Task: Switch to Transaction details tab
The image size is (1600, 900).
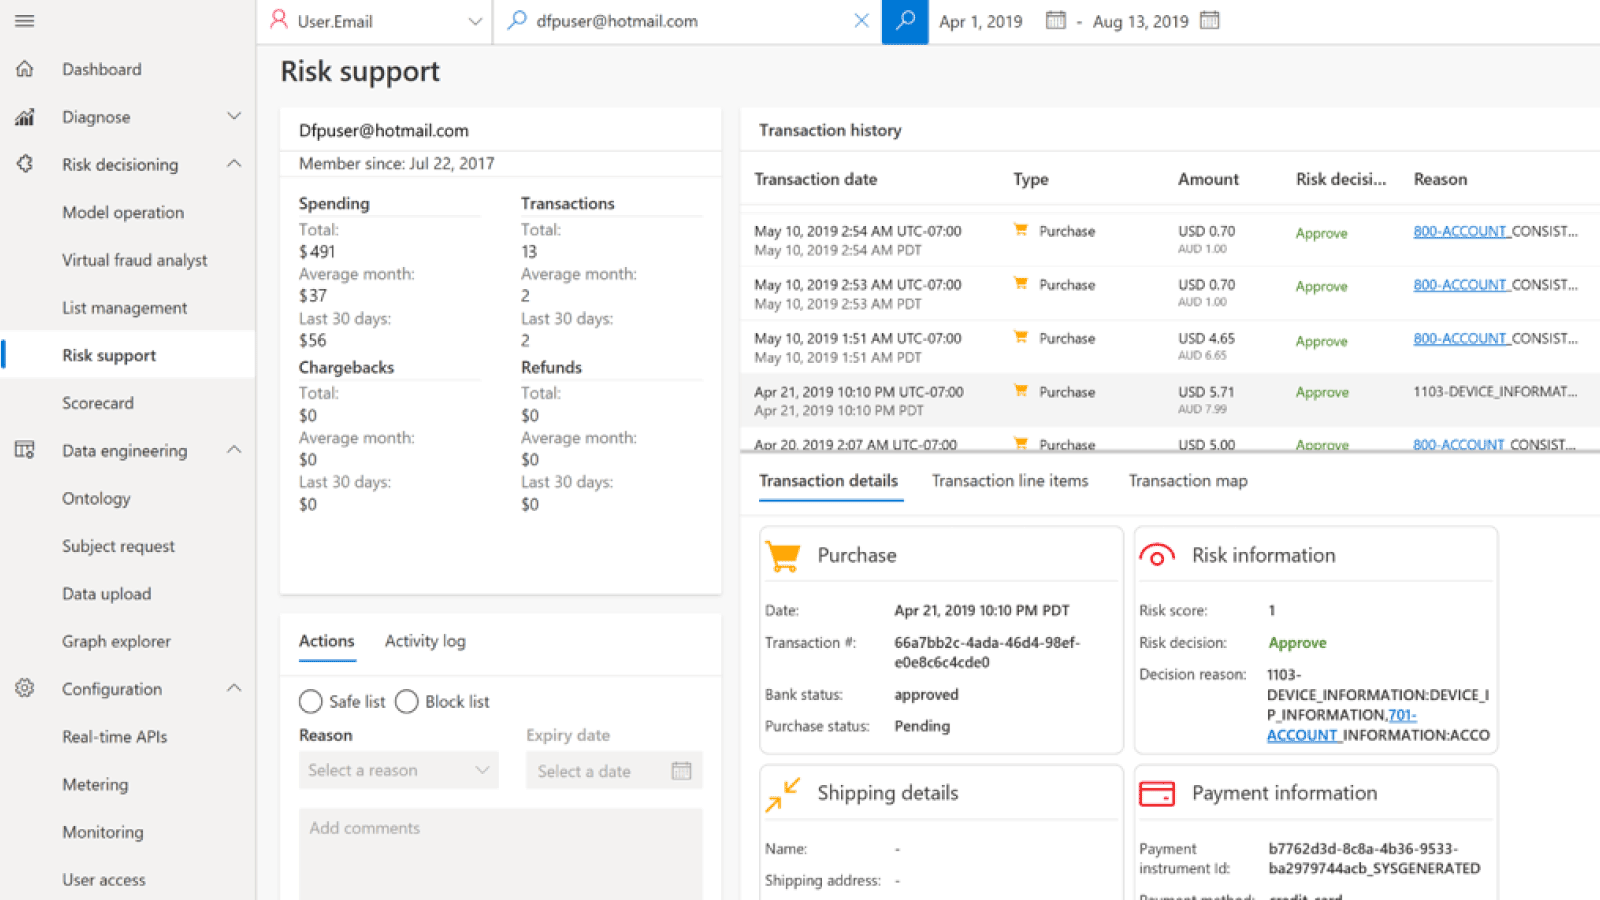Action: pos(828,481)
